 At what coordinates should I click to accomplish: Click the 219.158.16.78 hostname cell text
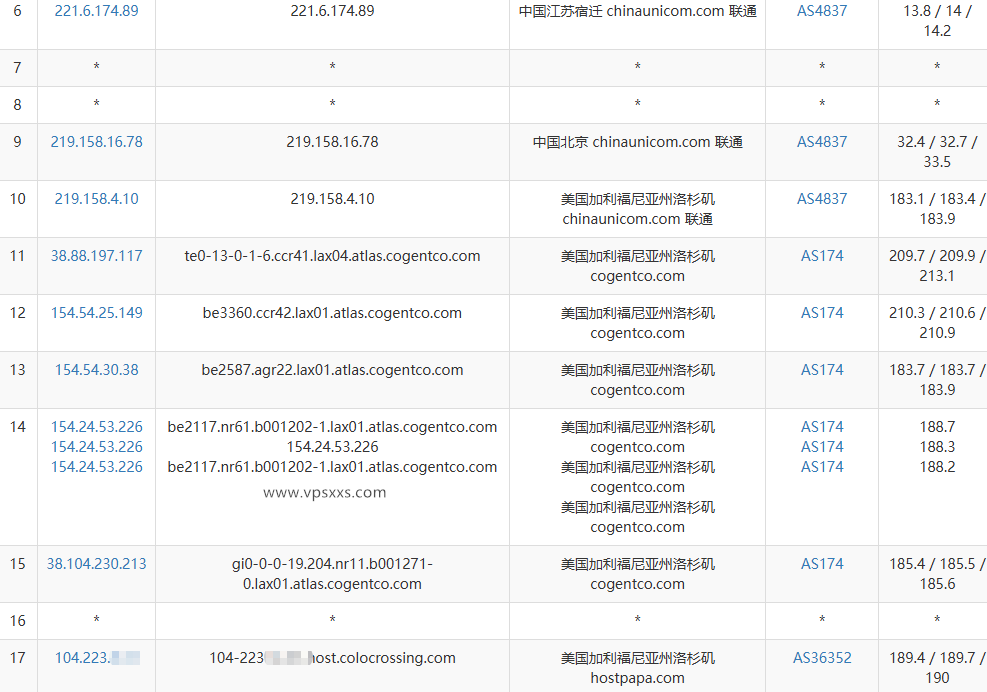coord(332,142)
